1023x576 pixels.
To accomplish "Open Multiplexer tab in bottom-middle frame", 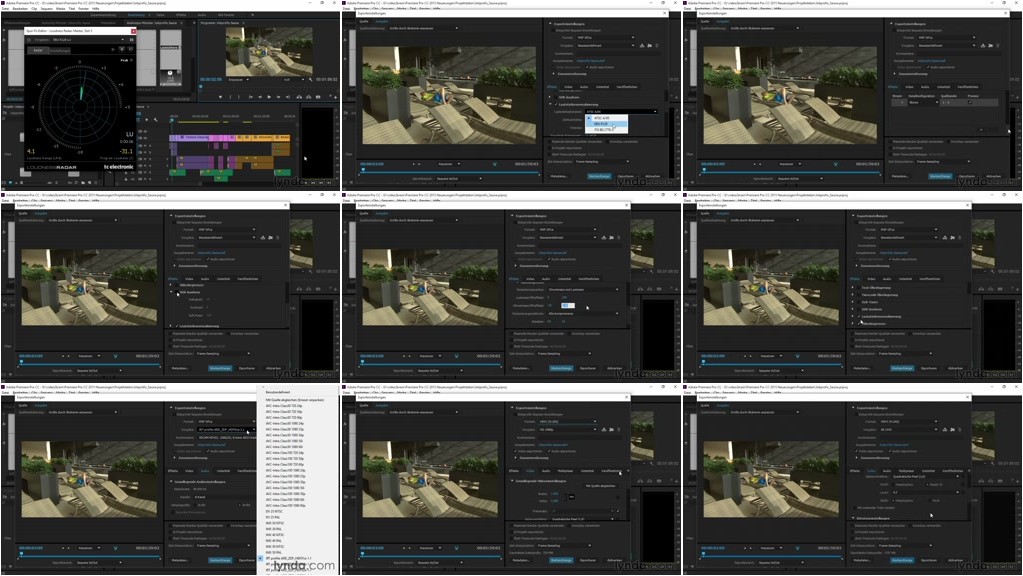I will coord(565,471).
